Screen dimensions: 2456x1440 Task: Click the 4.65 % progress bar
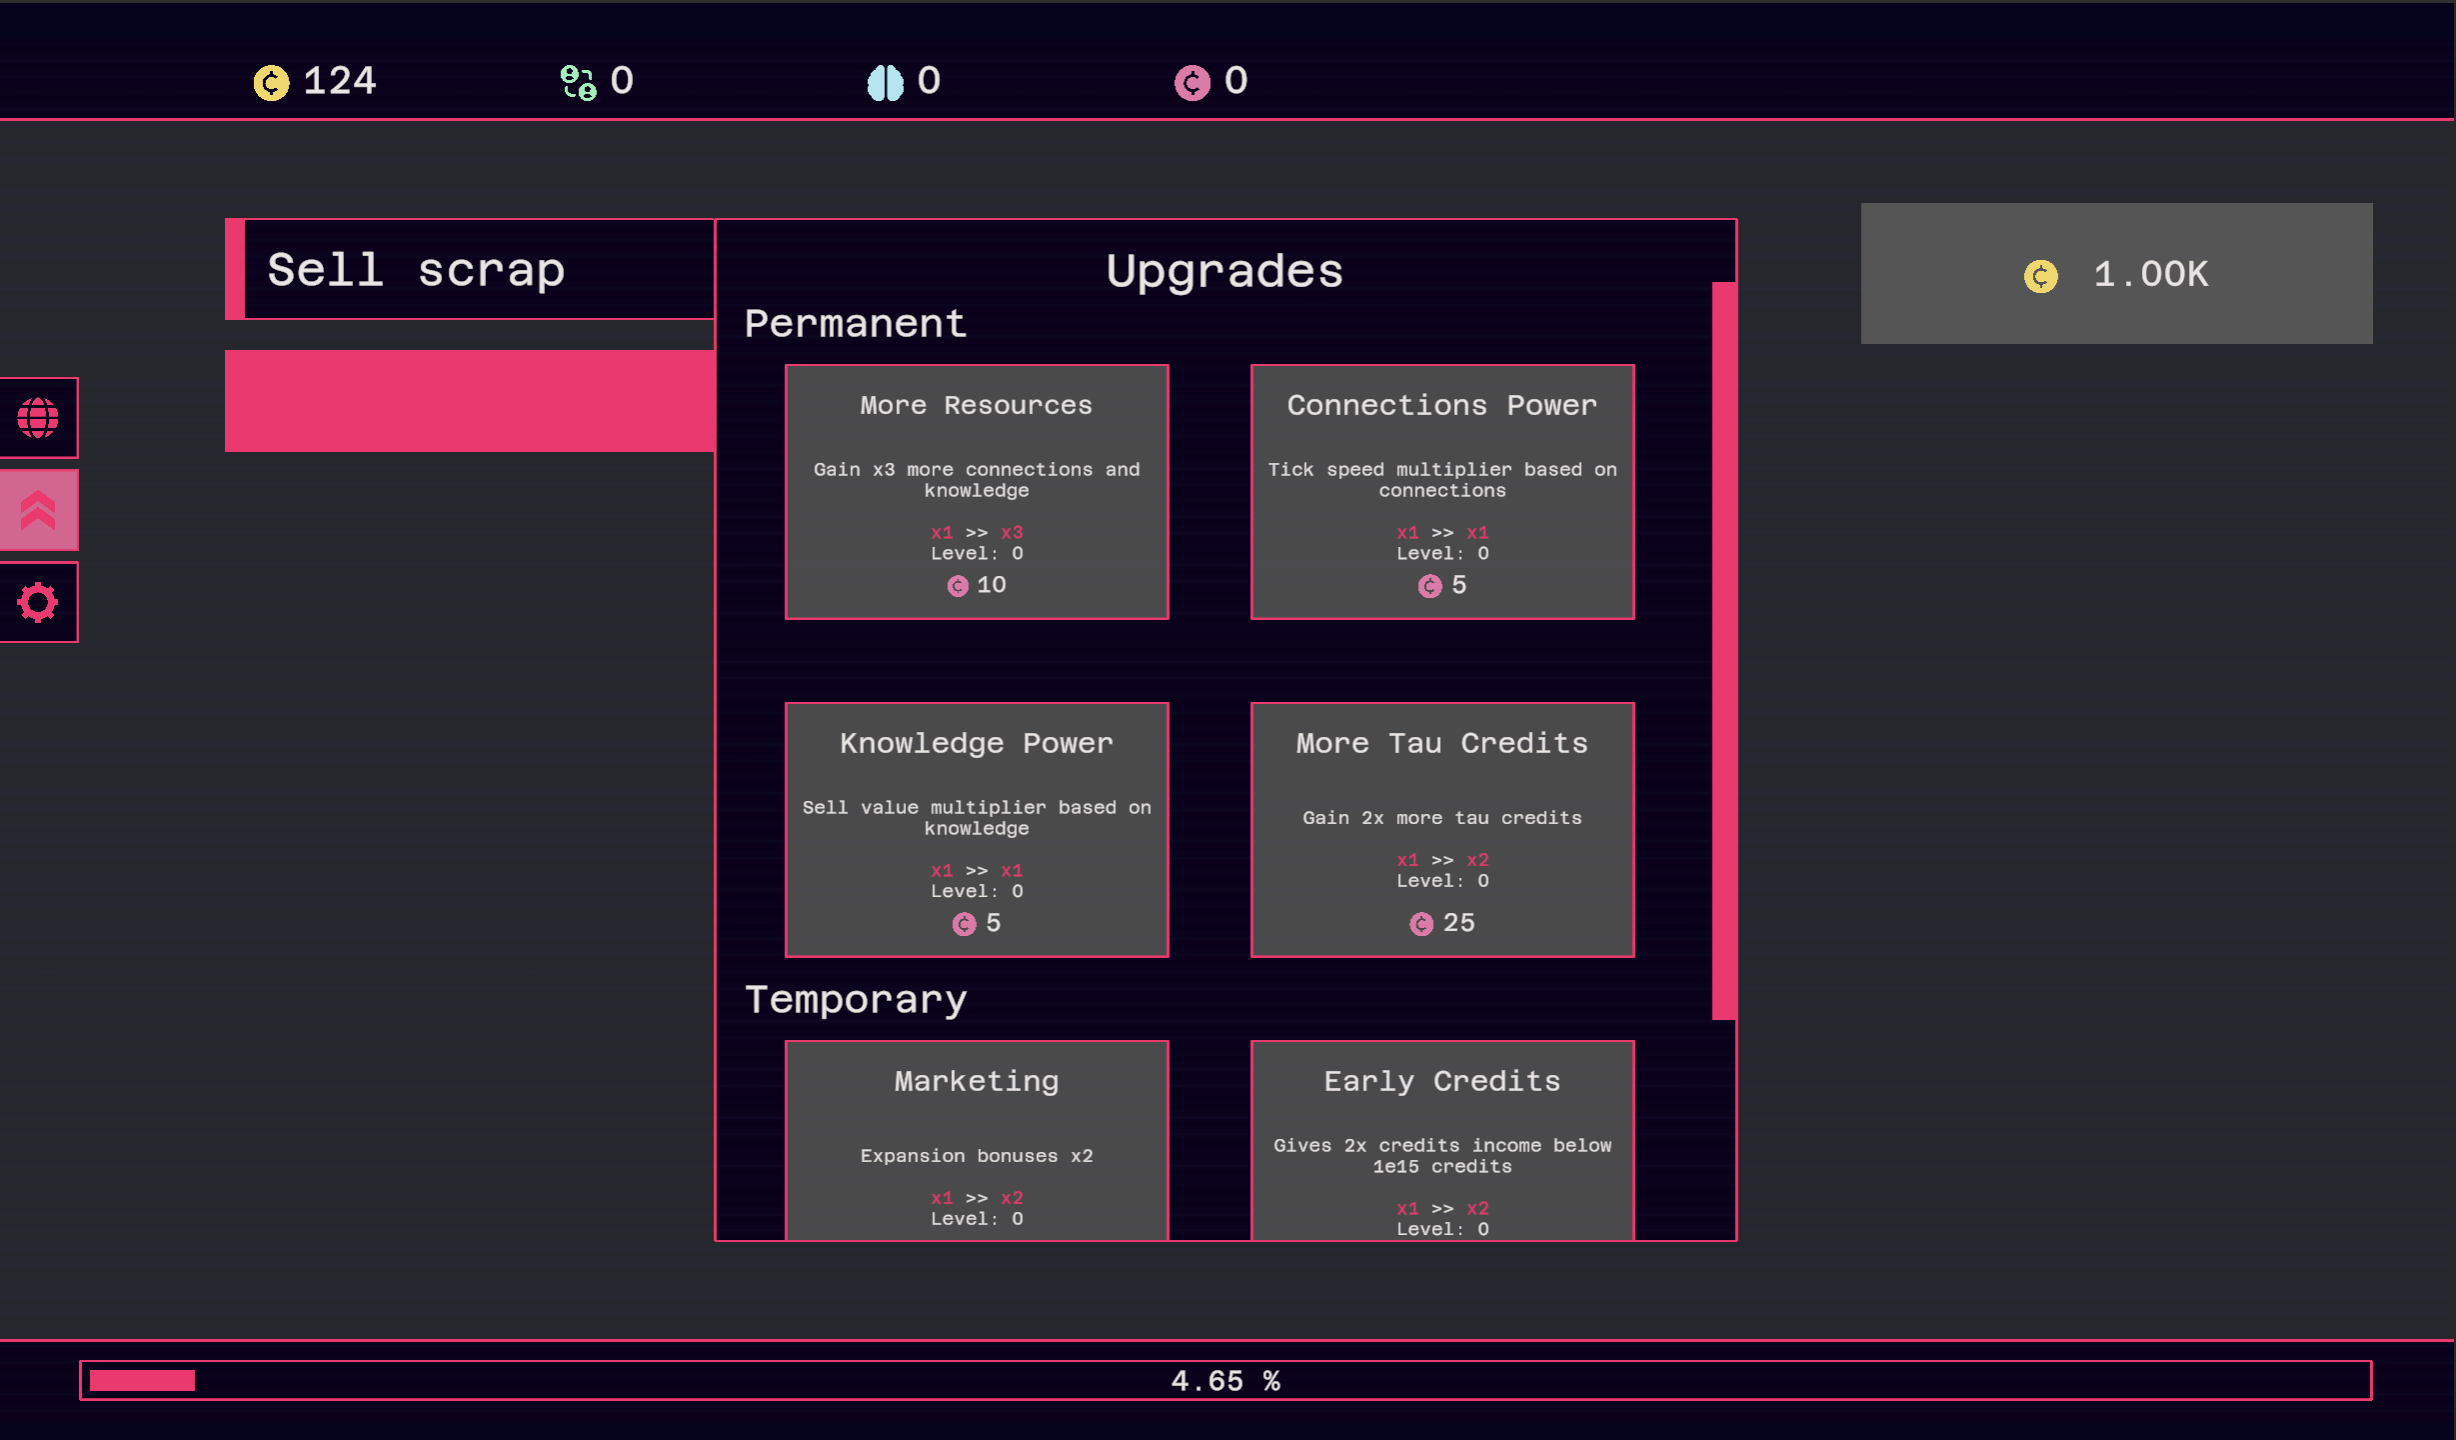click(1226, 1380)
